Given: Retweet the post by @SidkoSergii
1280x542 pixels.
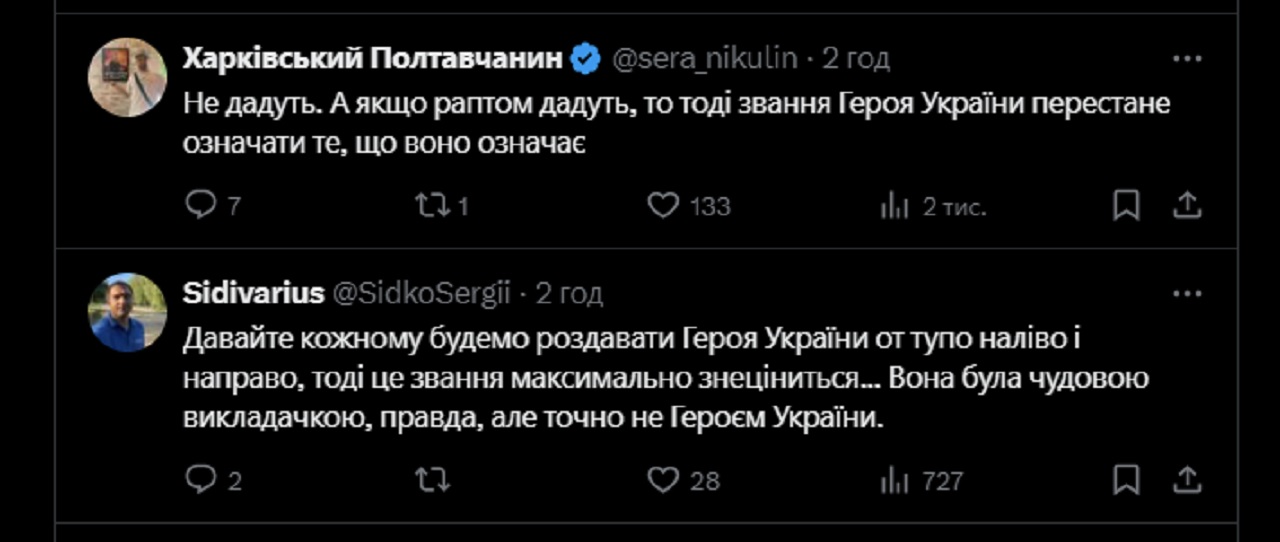Looking at the screenshot, I should pyautogui.click(x=431, y=481).
